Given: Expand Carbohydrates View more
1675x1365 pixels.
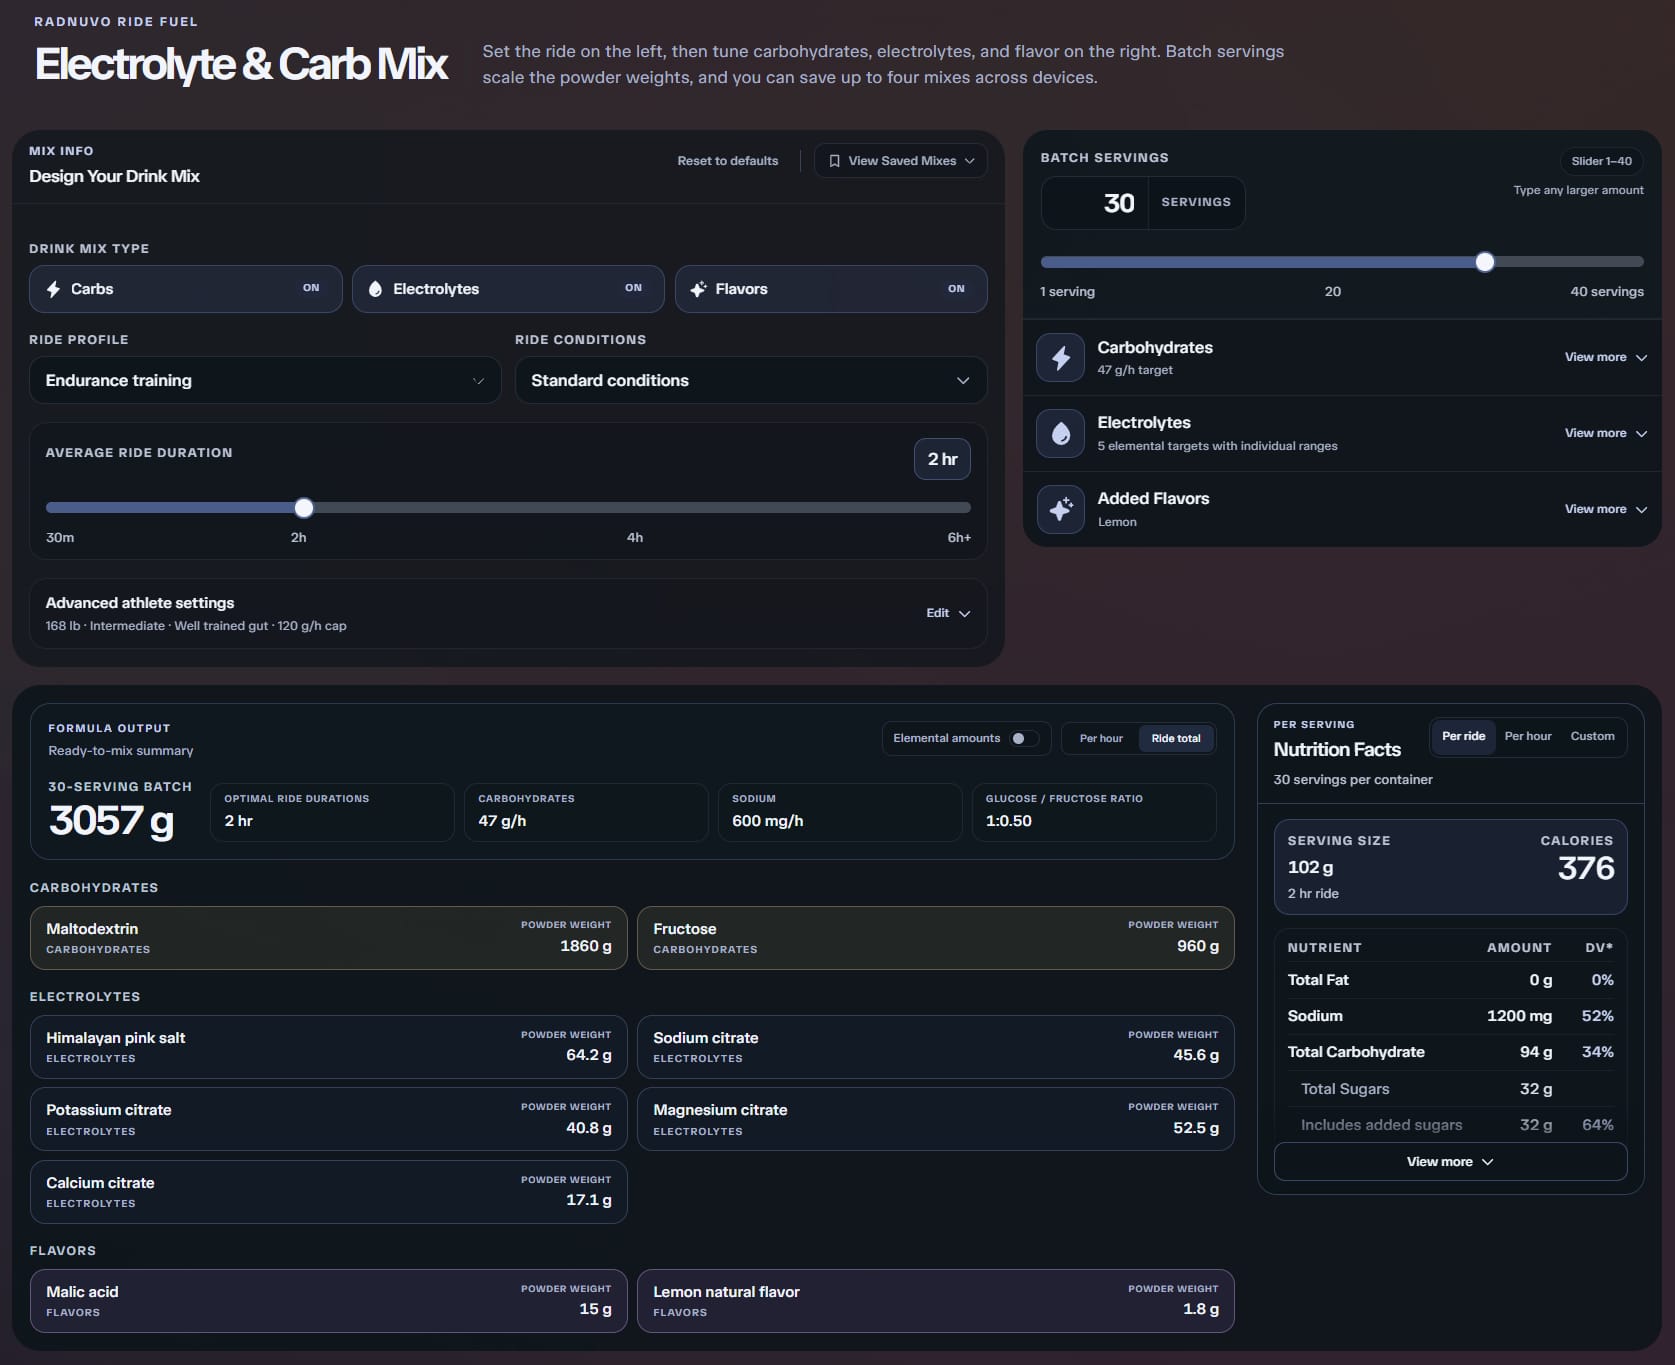Looking at the screenshot, I should click(x=1605, y=357).
